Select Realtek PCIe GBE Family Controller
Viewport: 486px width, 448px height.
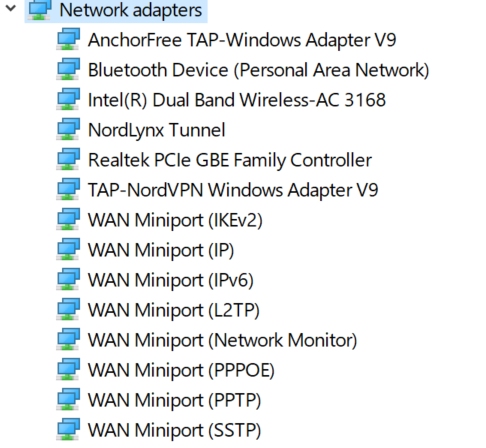[x=230, y=160]
